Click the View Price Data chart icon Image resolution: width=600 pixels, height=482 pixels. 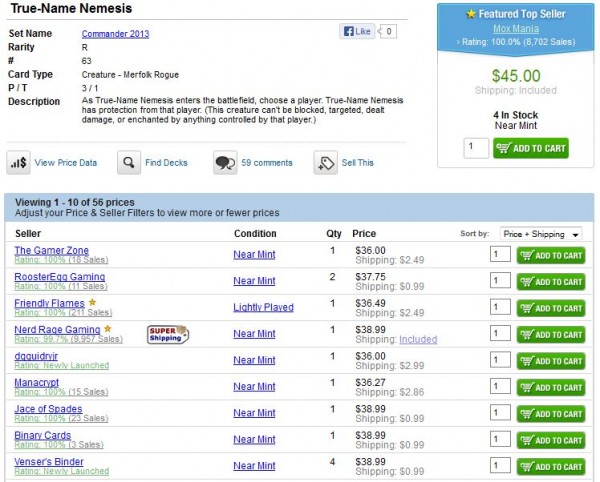click(x=18, y=162)
